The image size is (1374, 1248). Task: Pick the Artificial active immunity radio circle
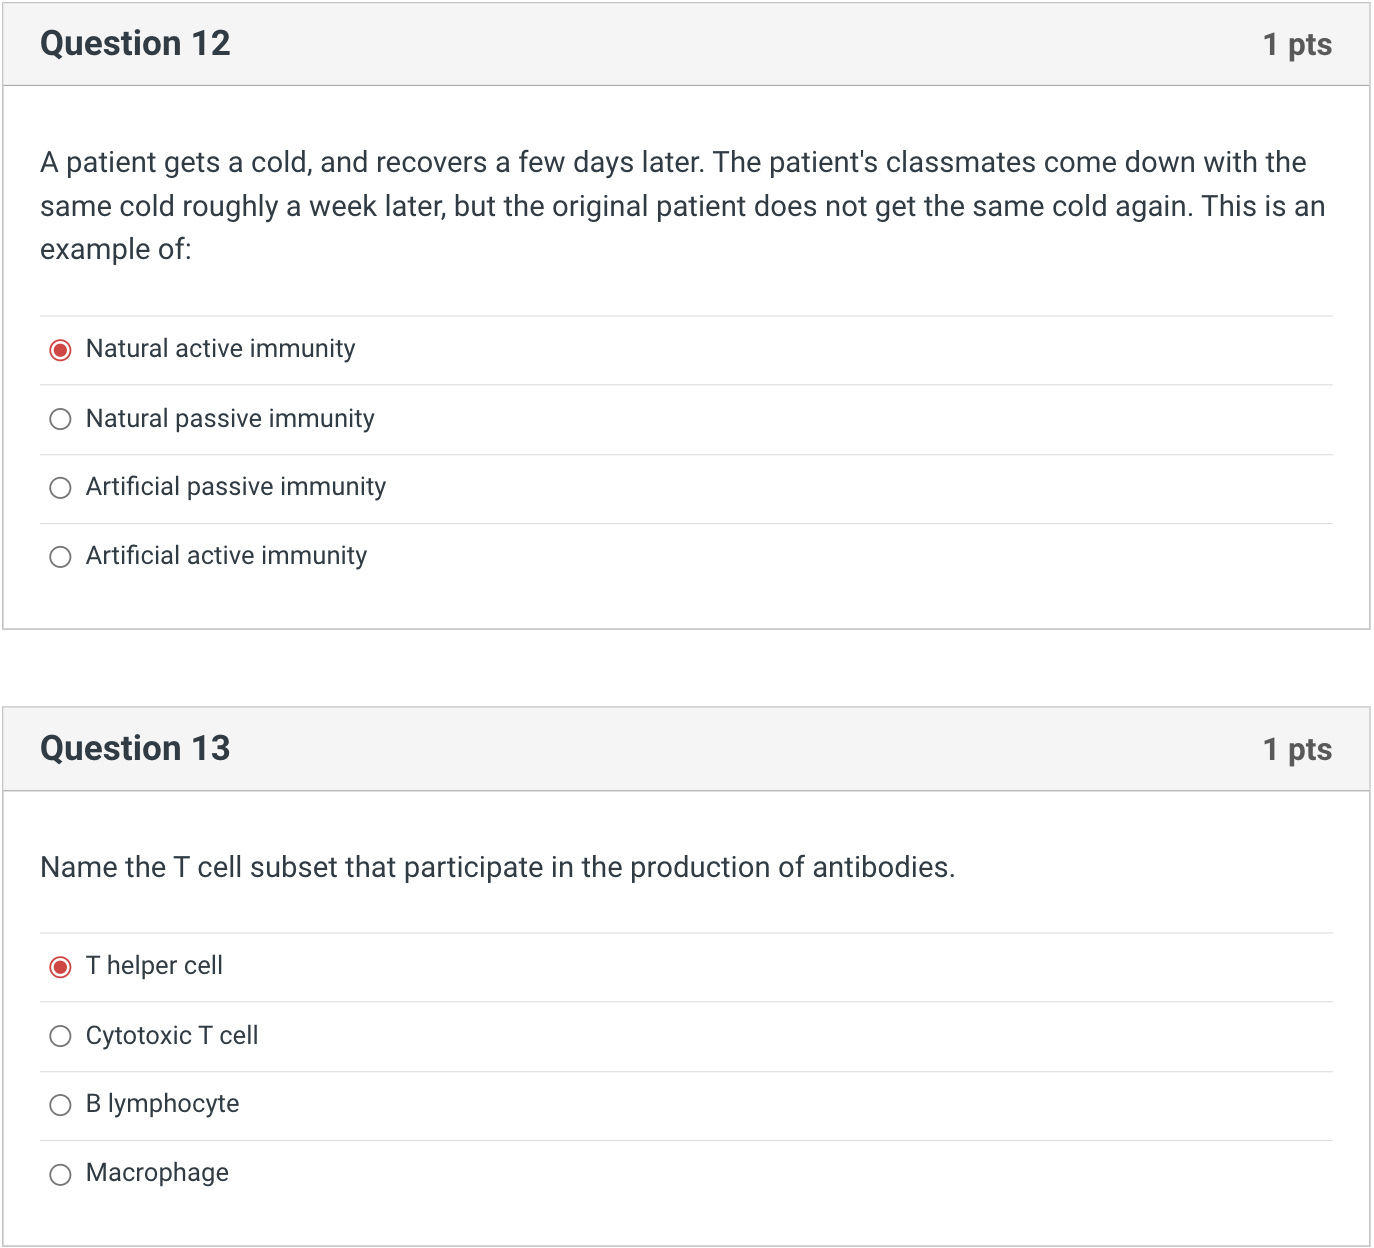(61, 557)
